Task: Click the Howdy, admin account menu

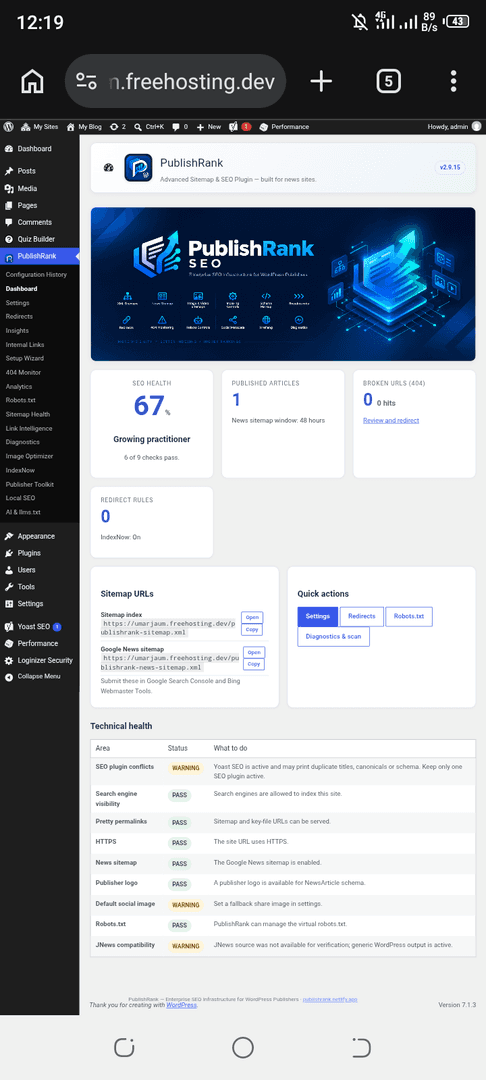Action: coord(454,127)
